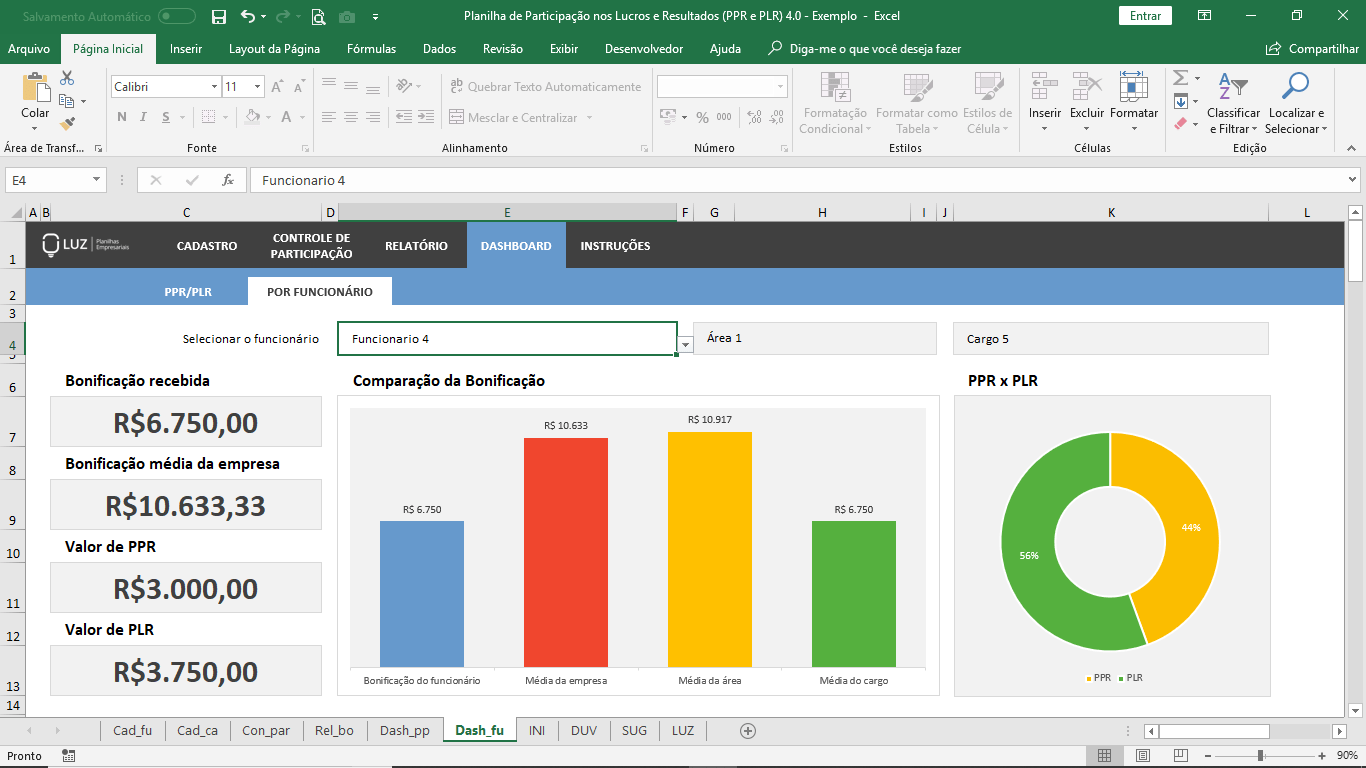
Task: Expand the font name Calibri dropdown
Action: click(x=214, y=87)
